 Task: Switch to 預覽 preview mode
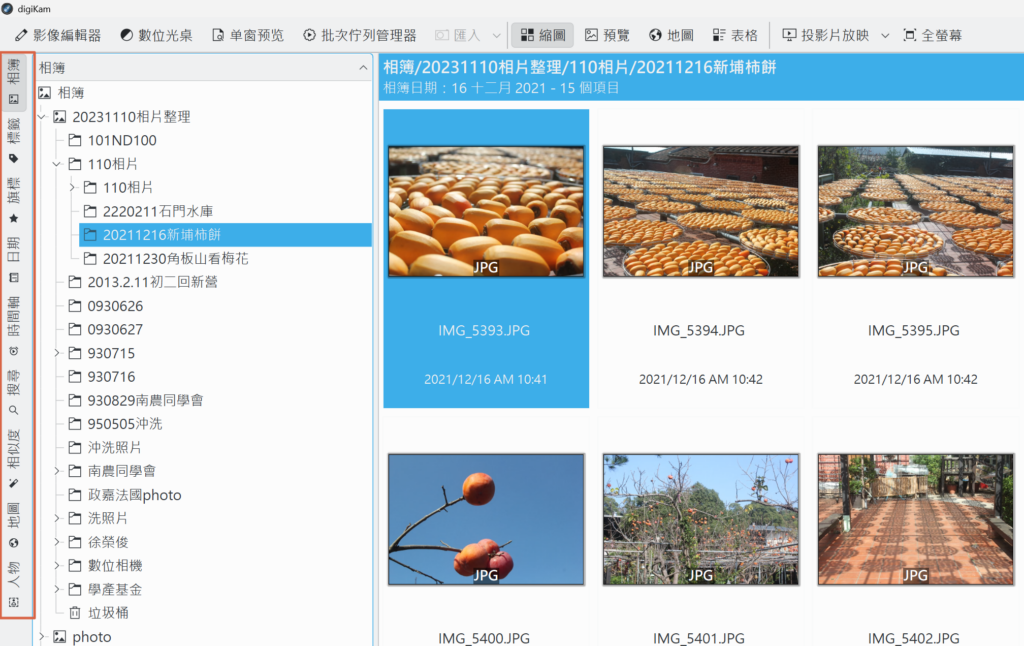coord(607,35)
